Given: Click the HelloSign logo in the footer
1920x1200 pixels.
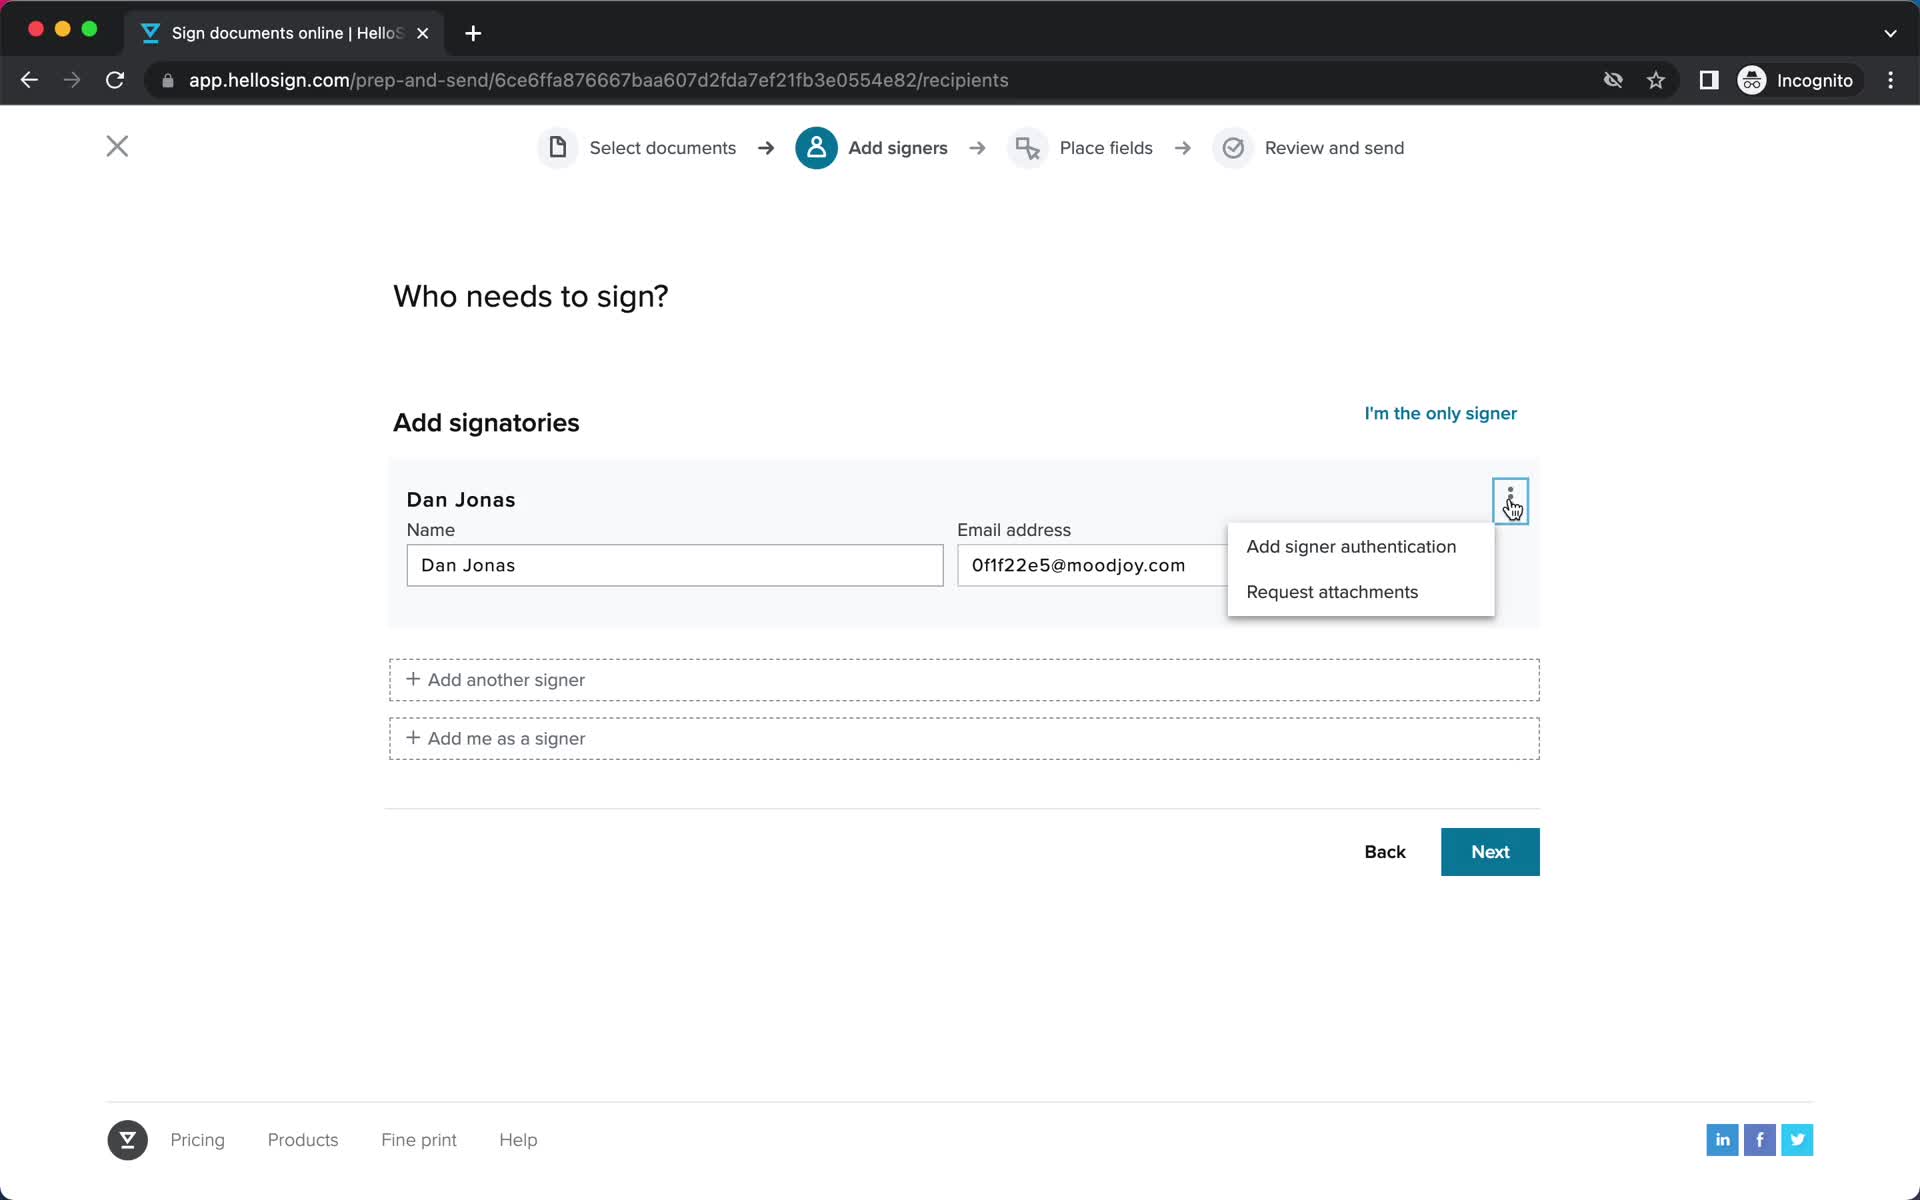Looking at the screenshot, I should tap(127, 1139).
